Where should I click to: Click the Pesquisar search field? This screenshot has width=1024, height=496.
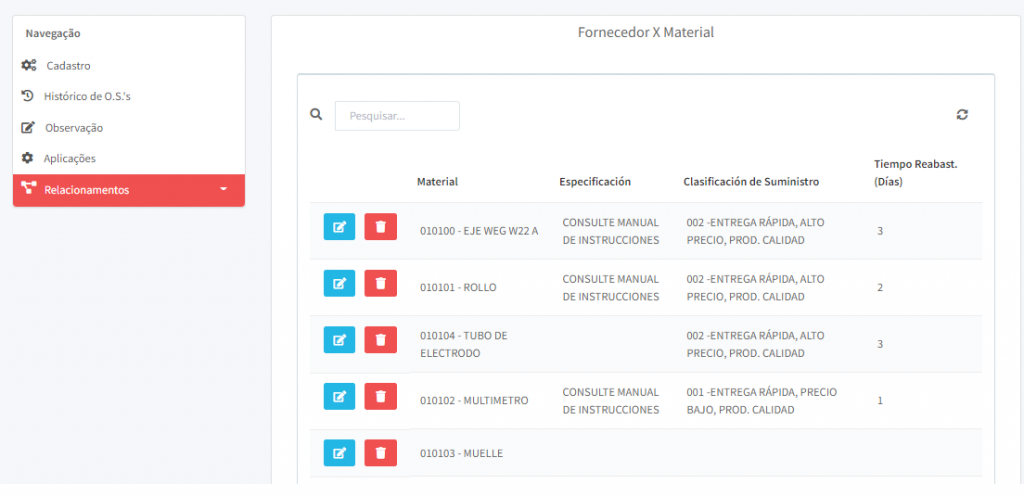coord(397,116)
